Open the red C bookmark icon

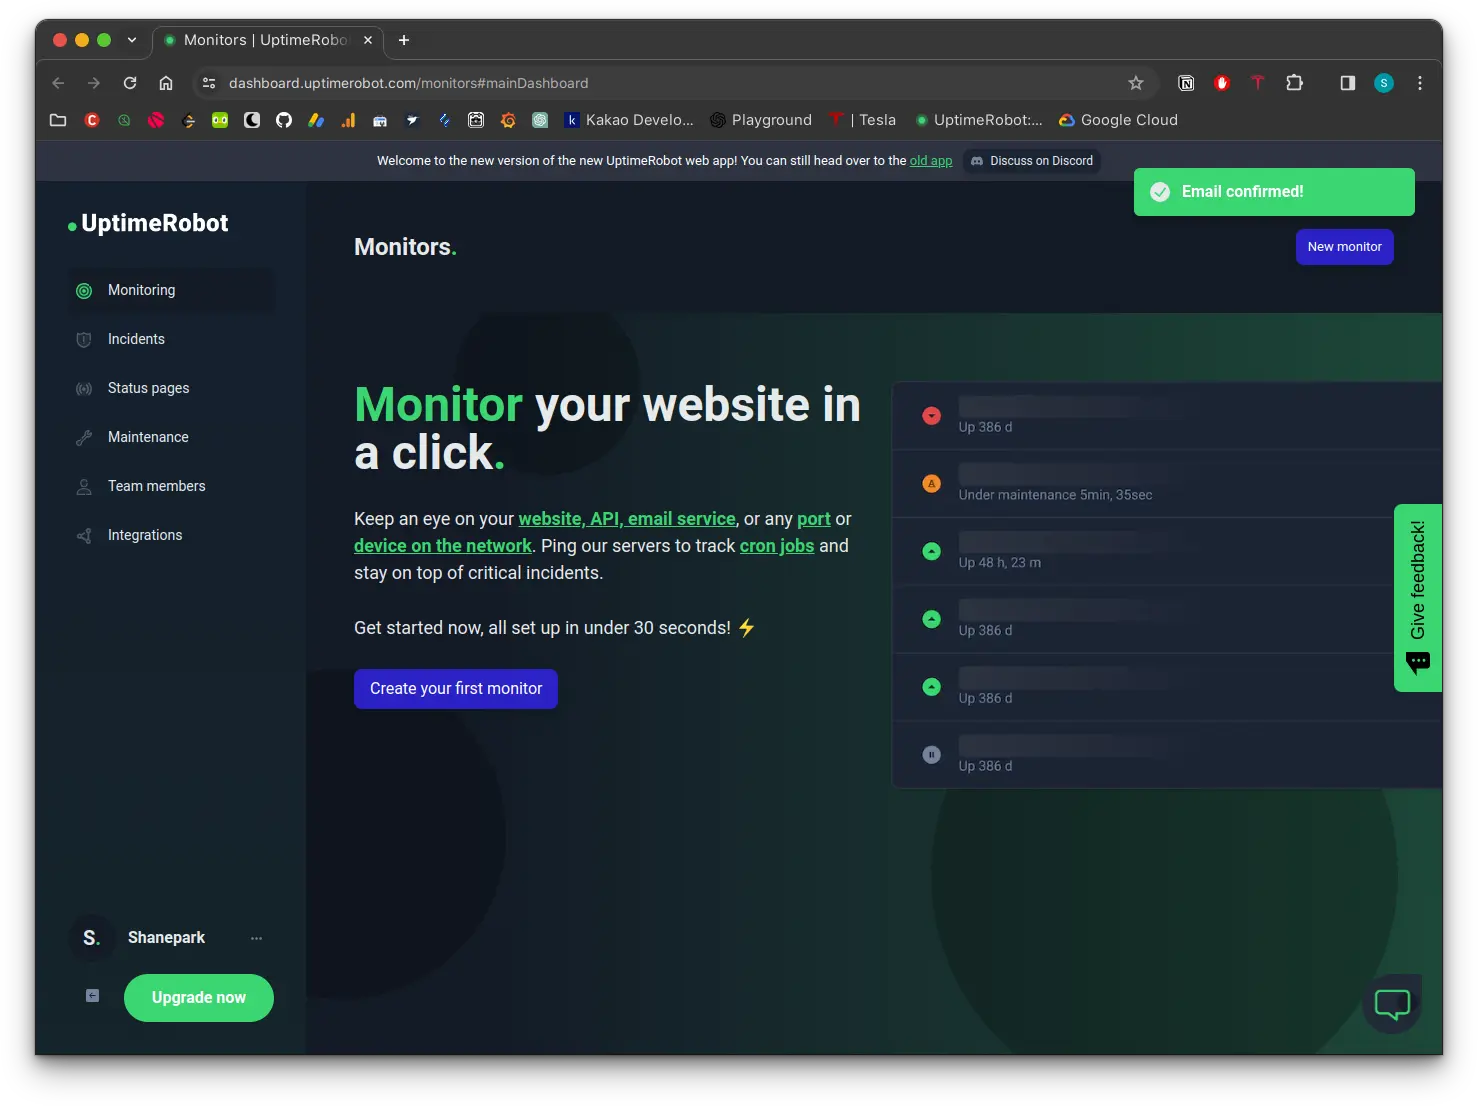pyautogui.click(x=92, y=120)
